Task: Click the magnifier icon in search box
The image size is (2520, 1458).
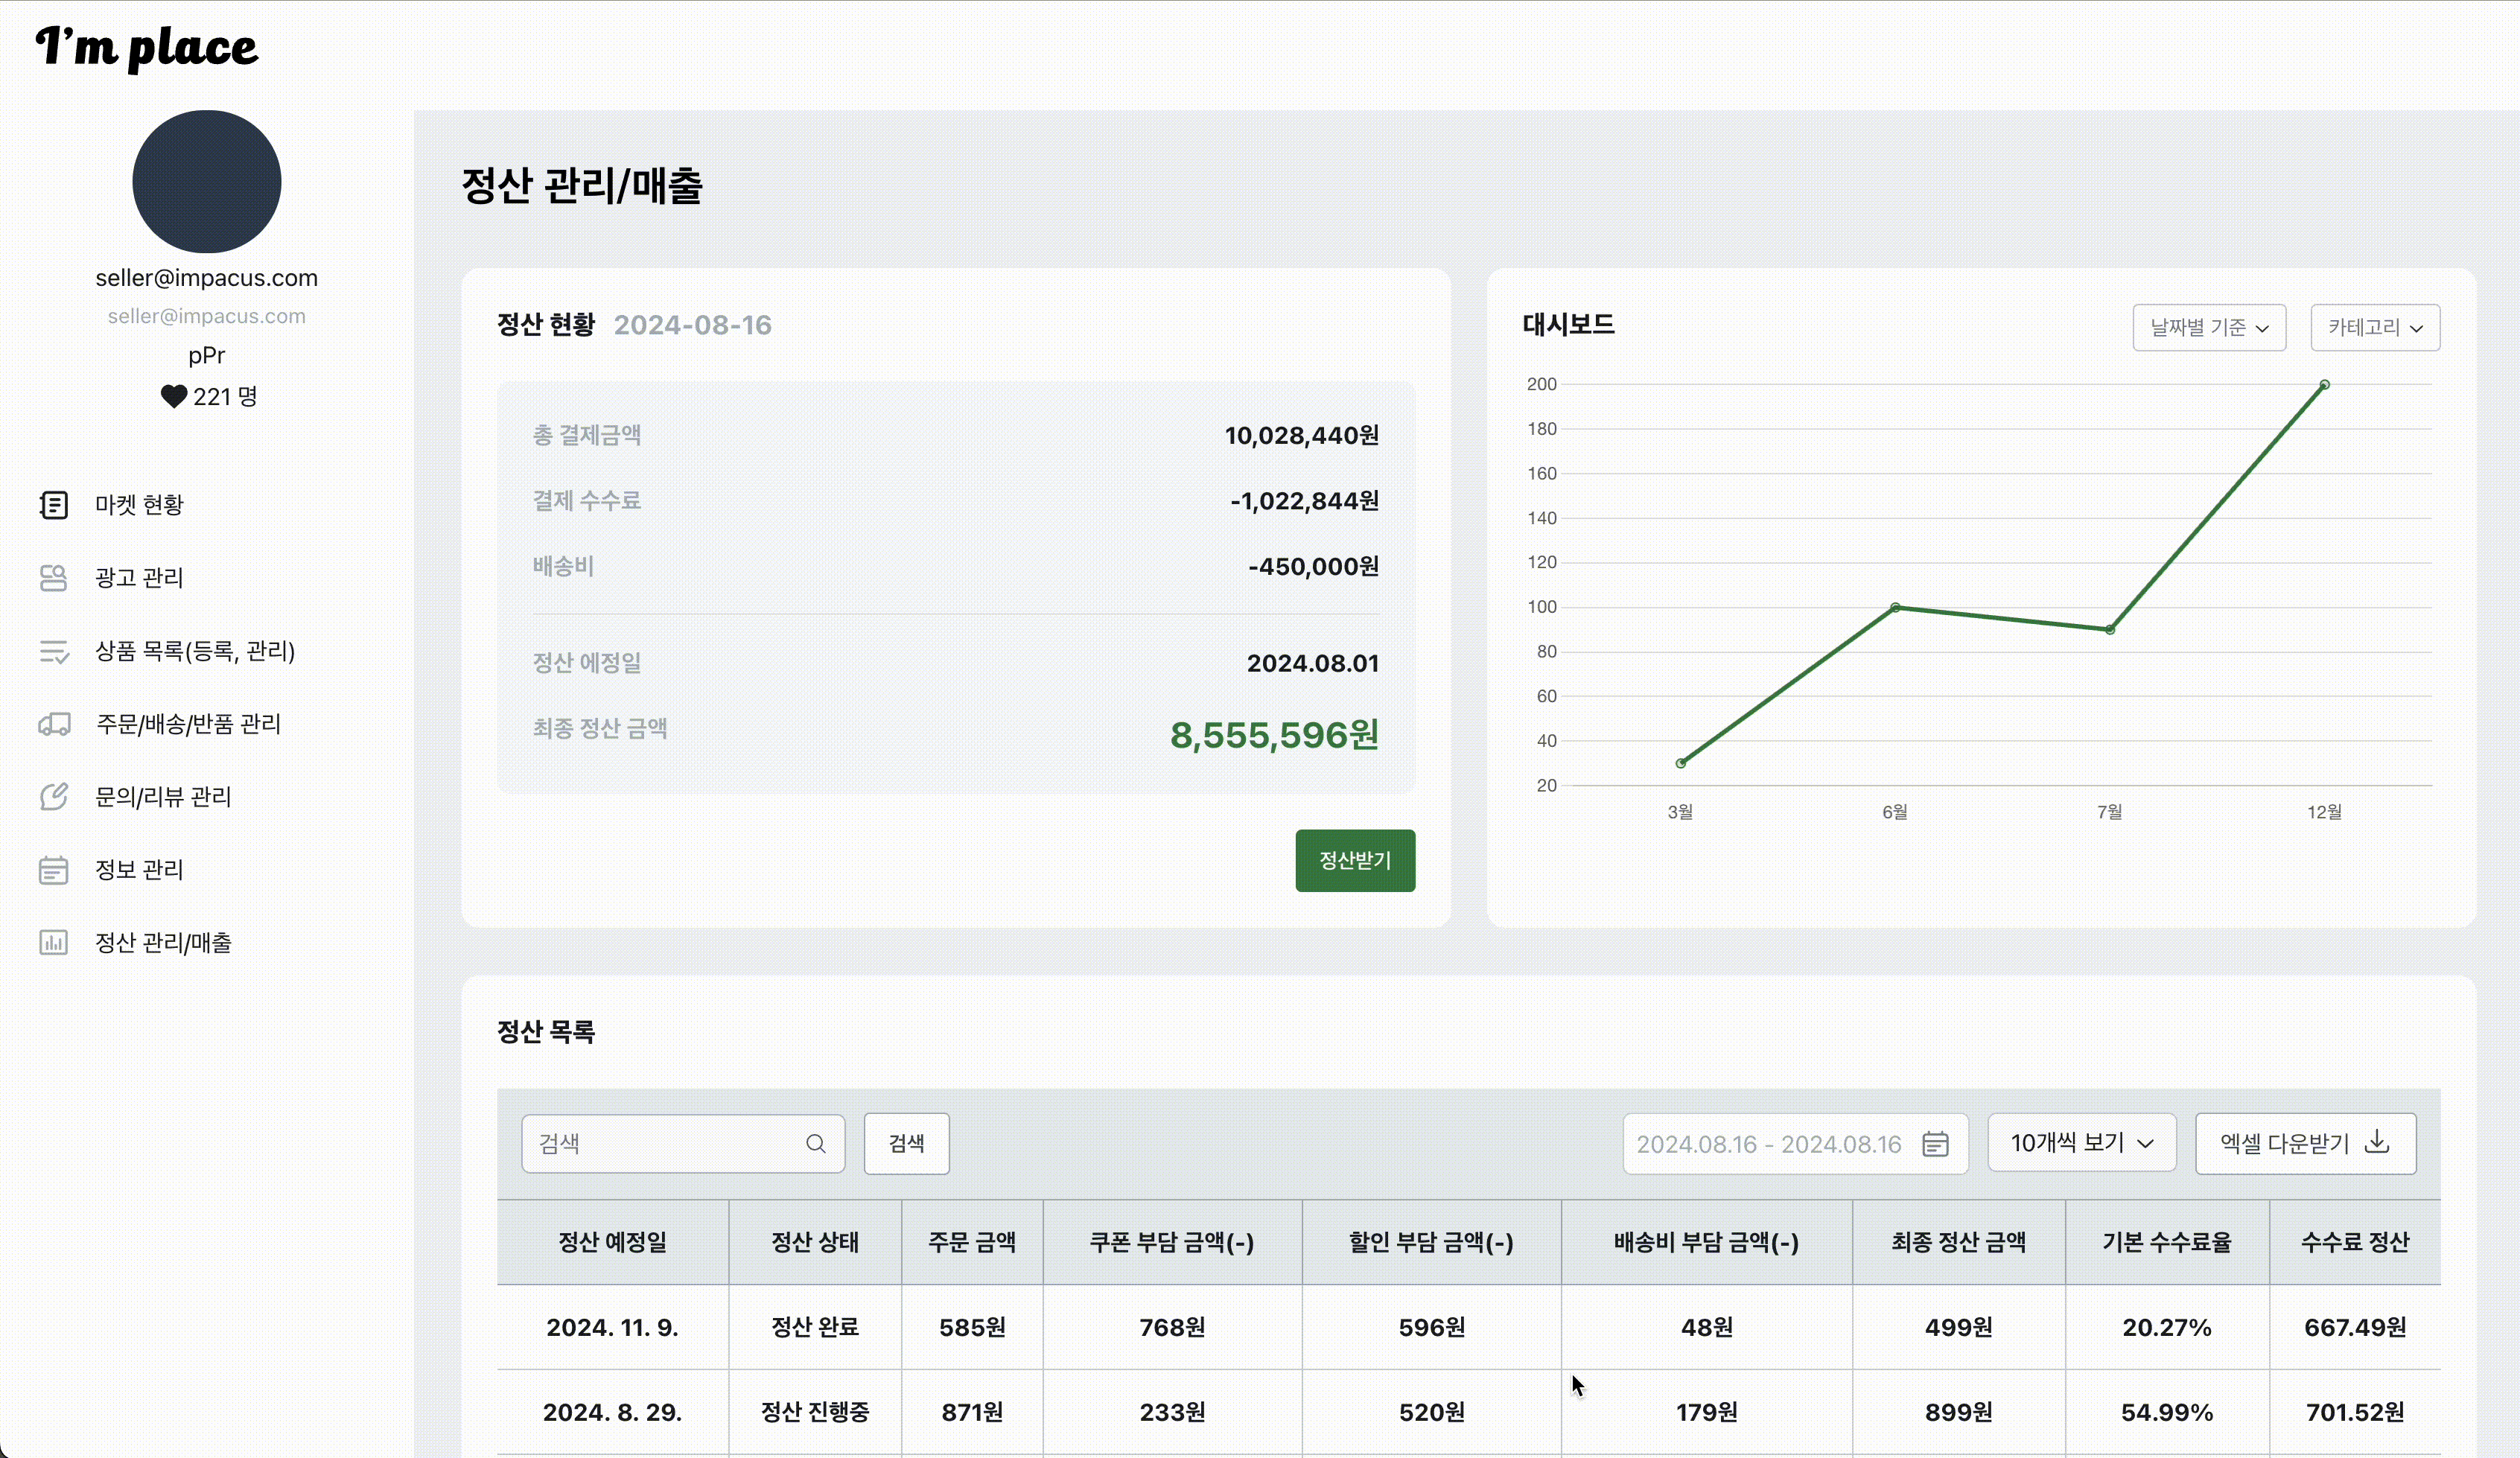Action: click(815, 1143)
